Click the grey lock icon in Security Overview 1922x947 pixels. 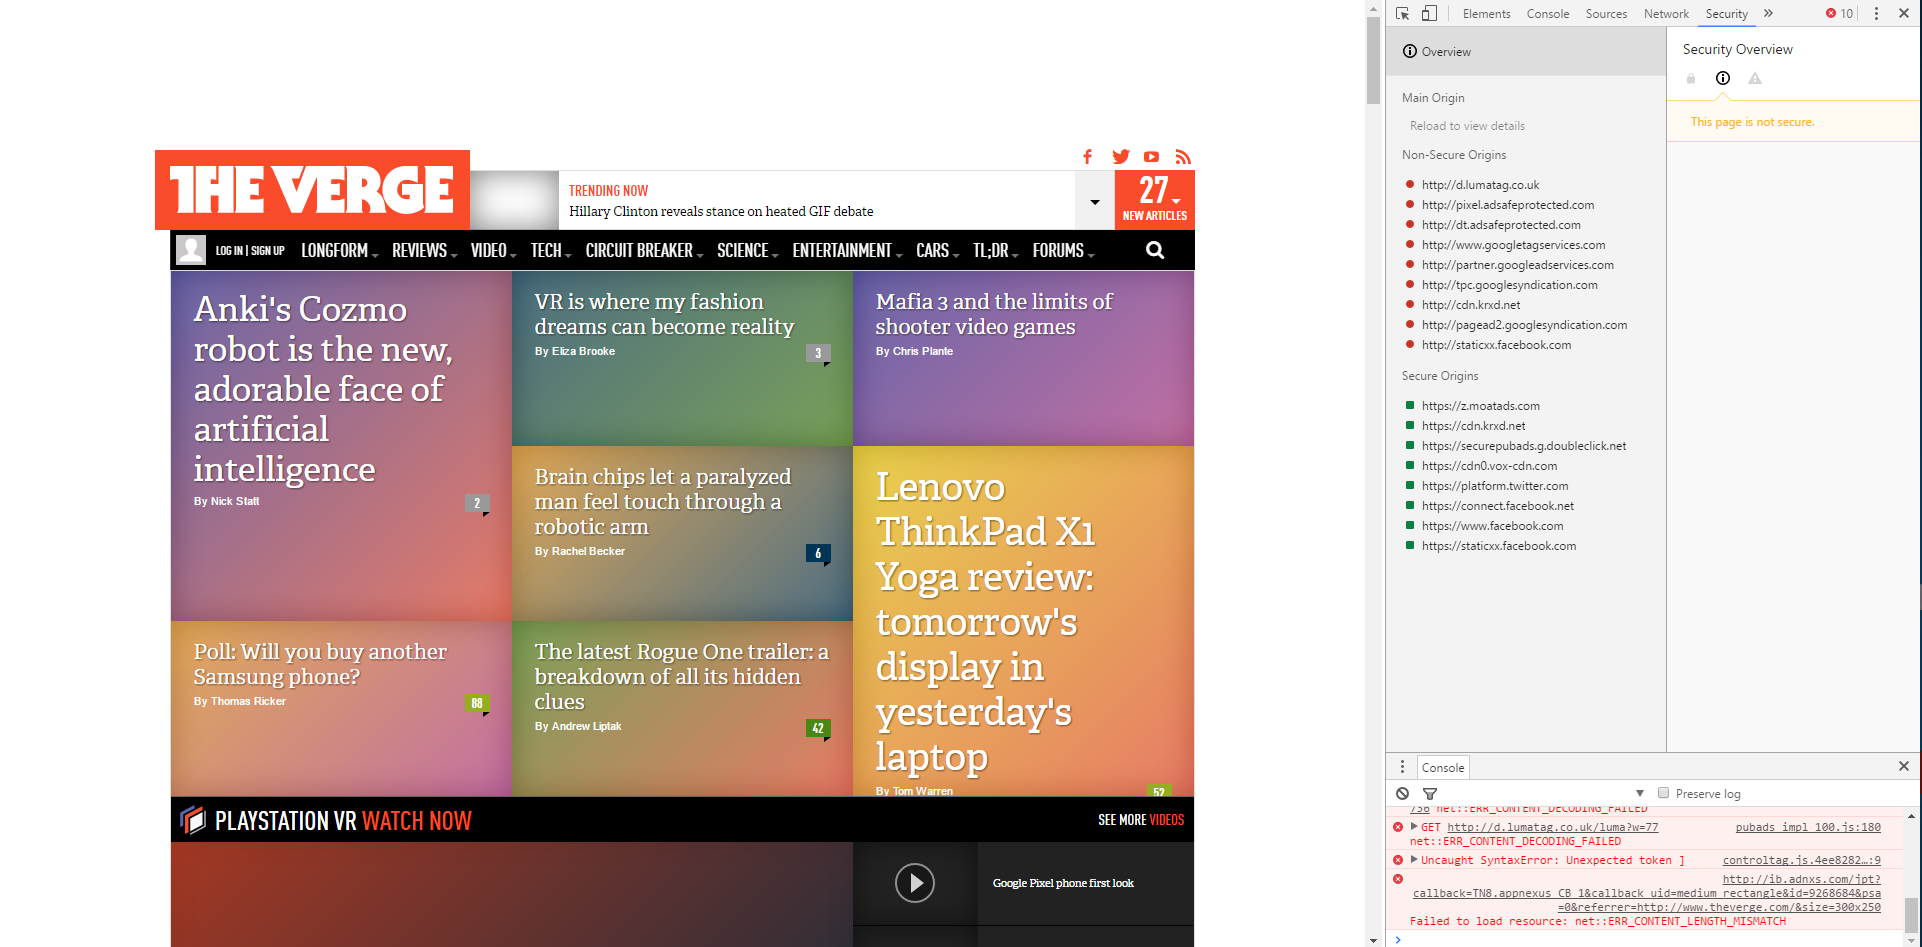pos(1691,78)
